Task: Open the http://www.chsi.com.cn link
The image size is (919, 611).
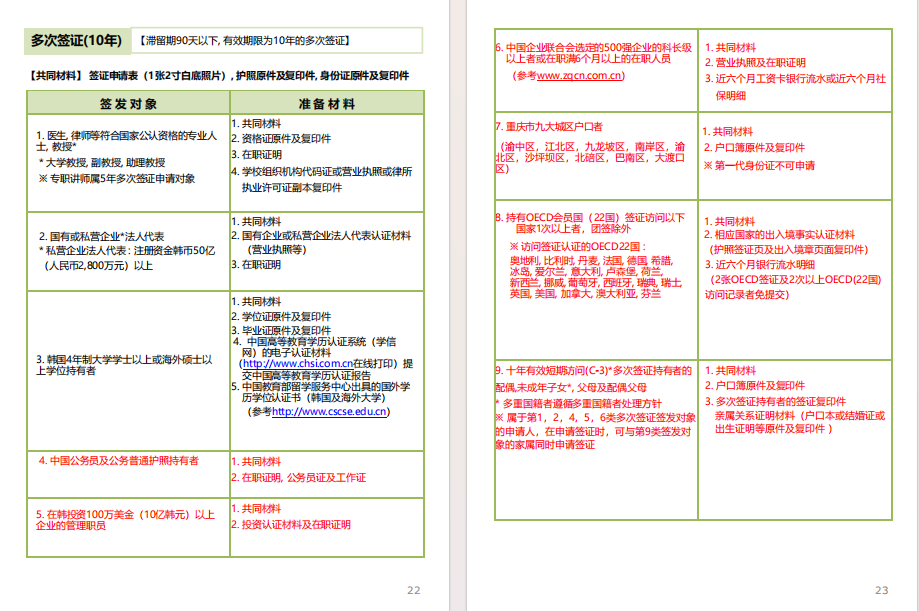Action: point(291,364)
